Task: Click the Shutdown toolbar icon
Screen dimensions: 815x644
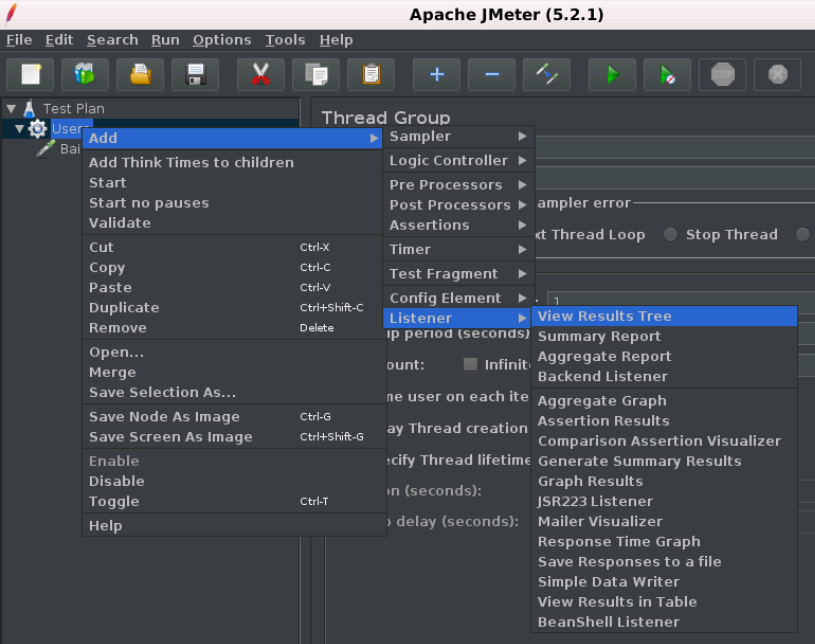Action: pyautogui.click(x=778, y=74)
